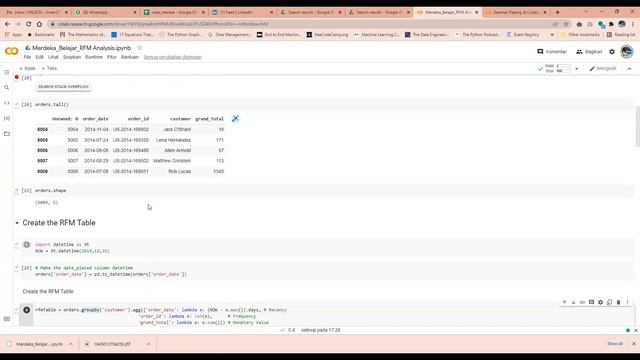Open a new browser tab
The height and width of the screenshot is (360, 640).
point(558,12)
